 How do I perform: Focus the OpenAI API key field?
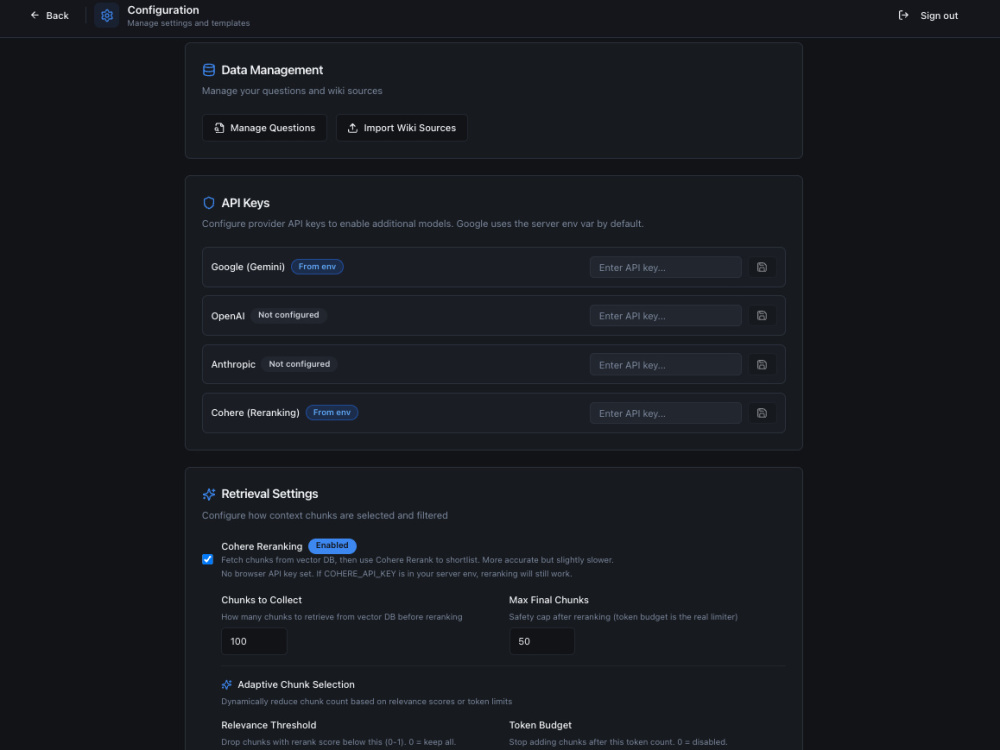pyautogui.click(x=665, y=316)
